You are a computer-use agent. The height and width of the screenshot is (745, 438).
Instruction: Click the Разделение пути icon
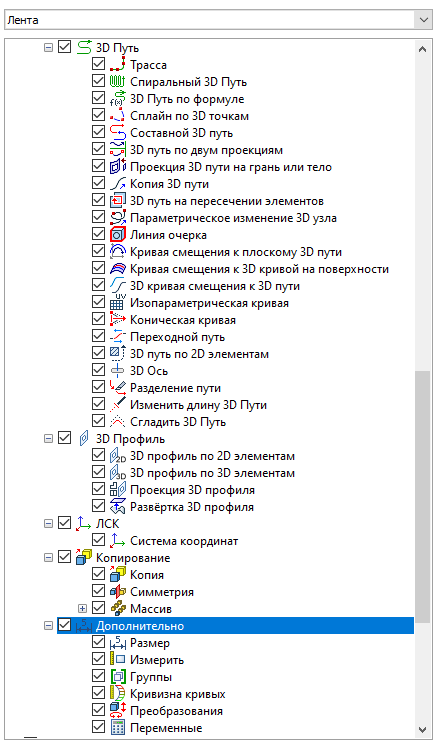click(117, 388)
